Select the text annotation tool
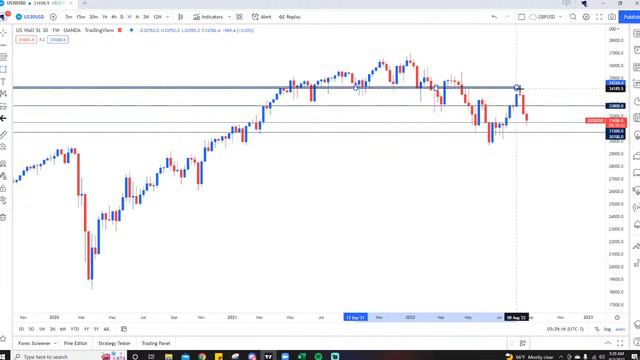 click(x=3, y=82)
